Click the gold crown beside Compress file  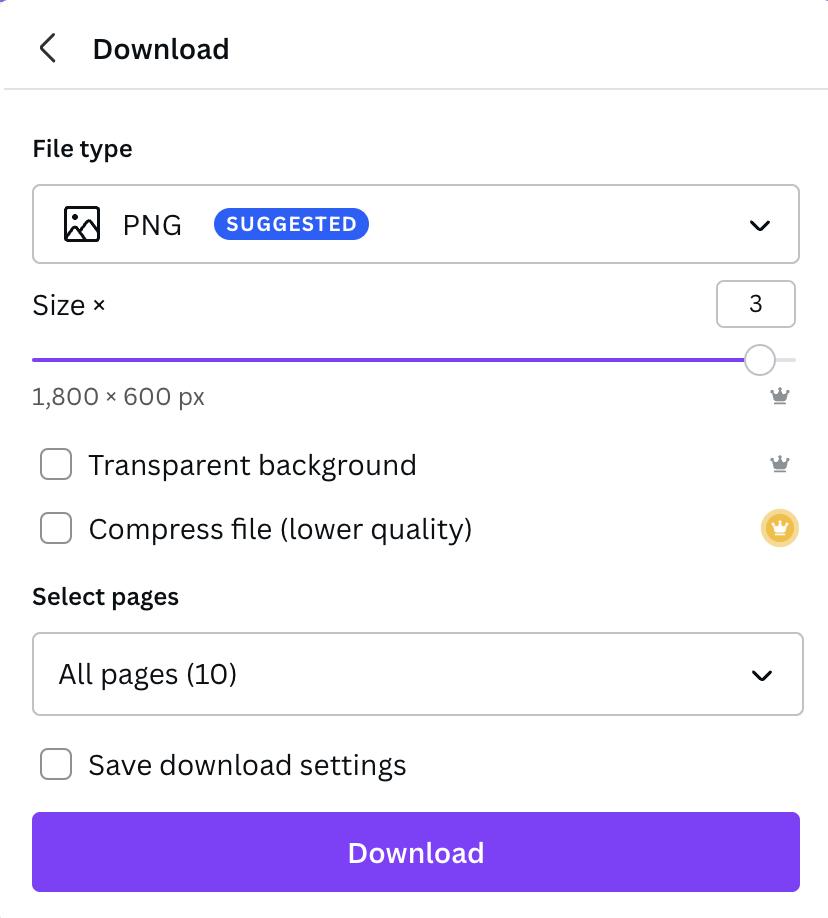pyautogui.click(x=779, y=527)
